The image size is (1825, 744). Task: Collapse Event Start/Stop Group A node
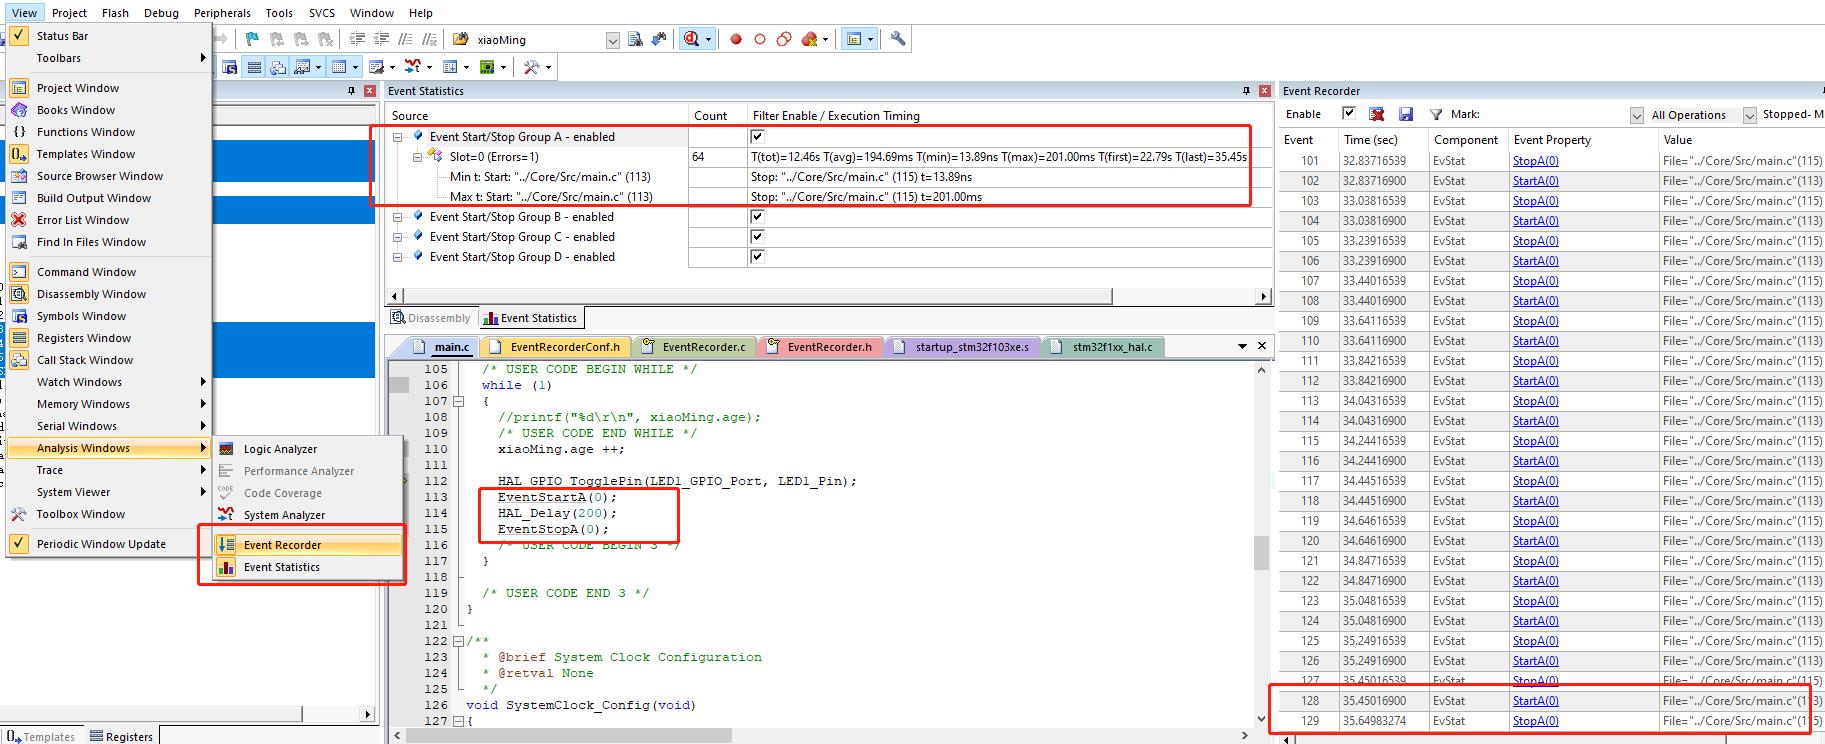(x=398, y=137)
